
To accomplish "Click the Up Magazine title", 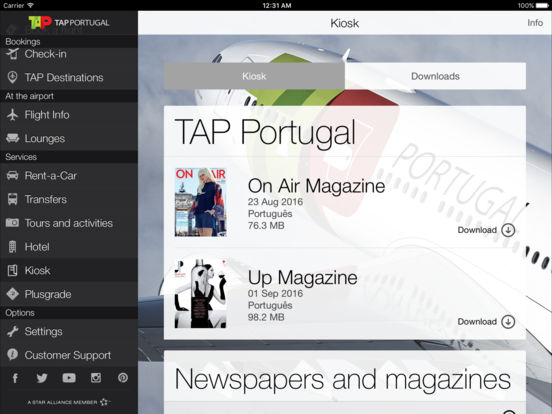I will click(x=302, y=277).
